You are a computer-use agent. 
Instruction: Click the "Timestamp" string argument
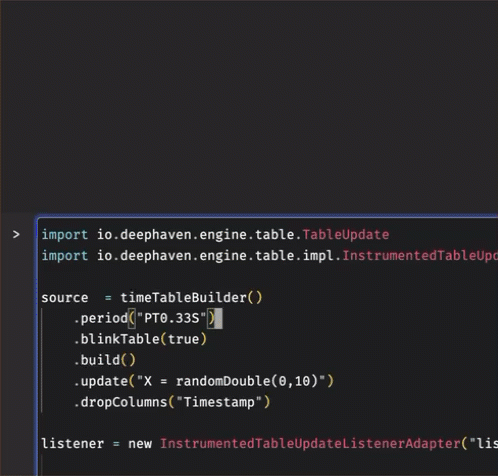point(219,402)
